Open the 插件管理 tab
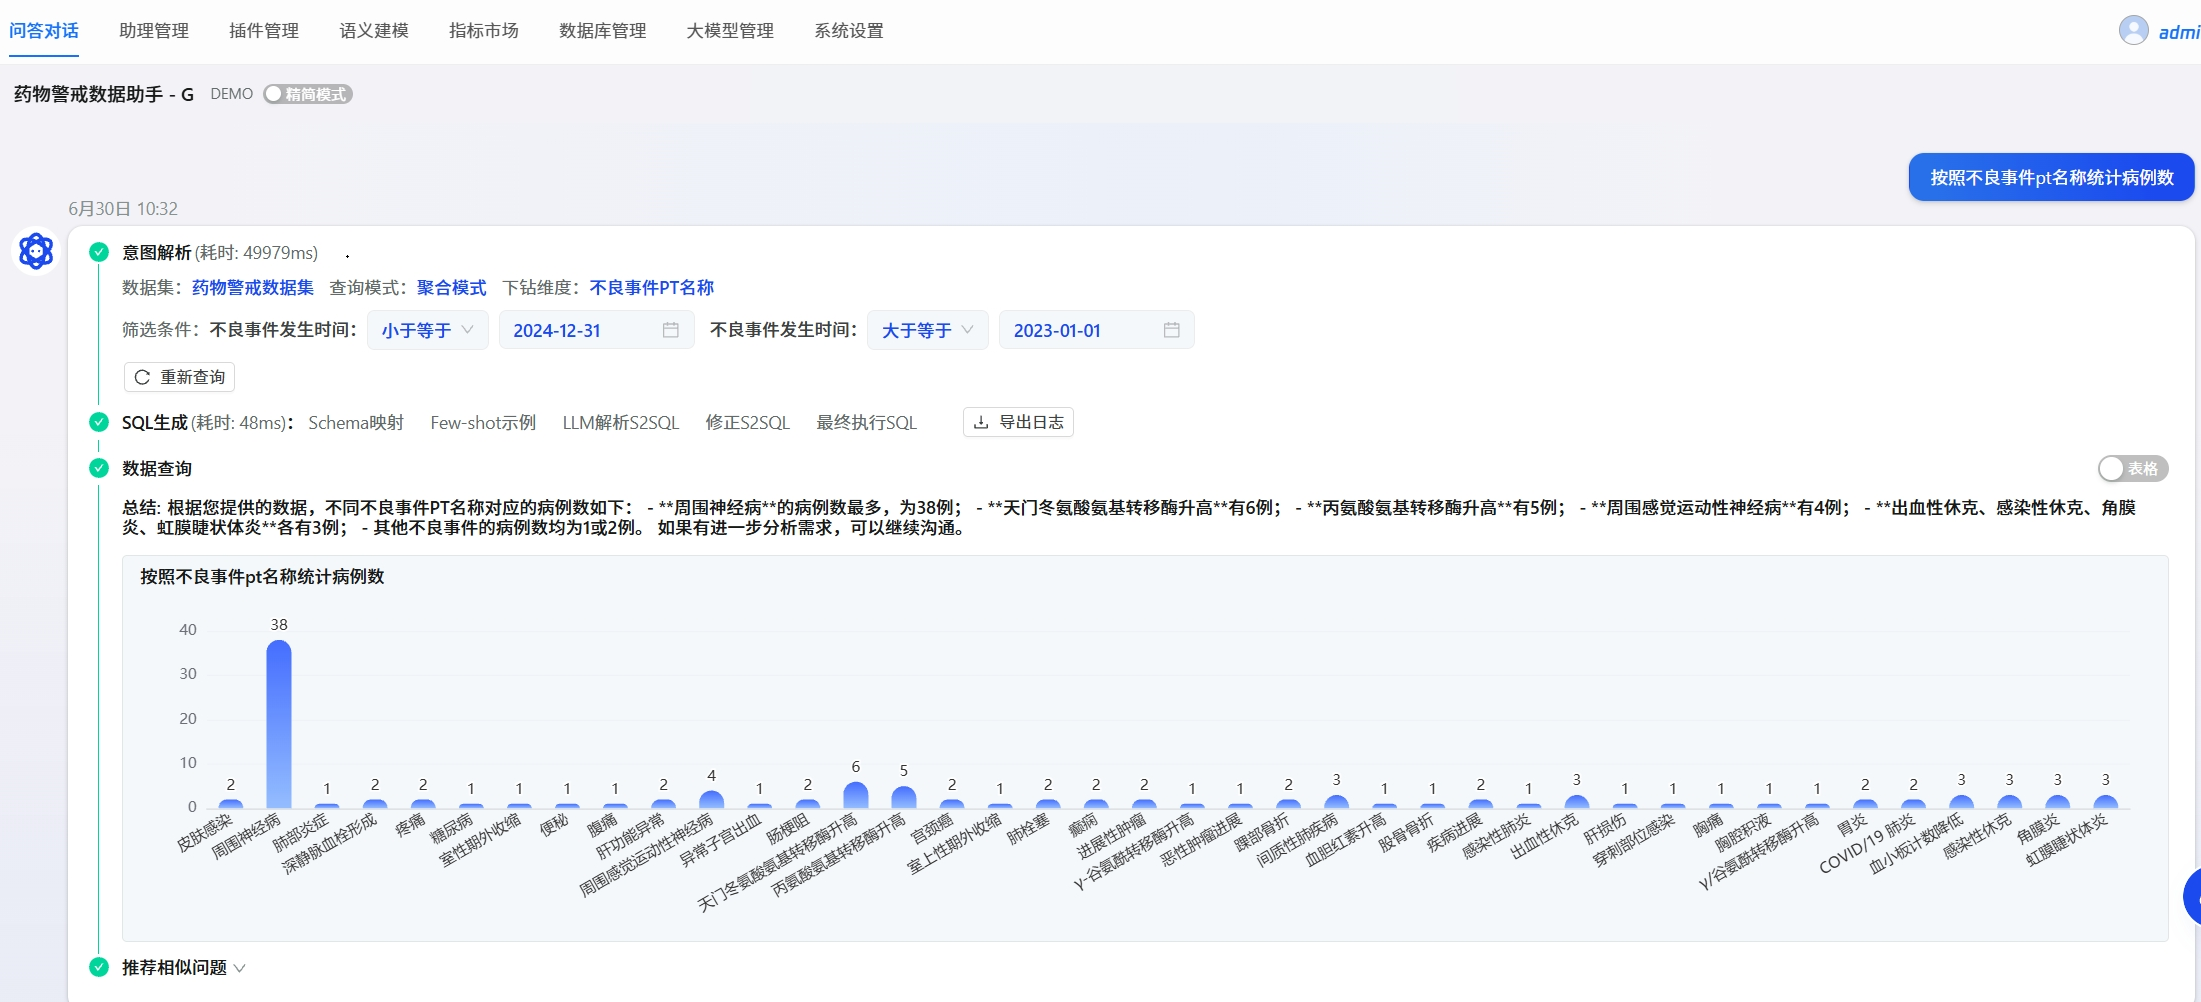This screenshot has width=2201, height=1002. (x=264, y=31)
